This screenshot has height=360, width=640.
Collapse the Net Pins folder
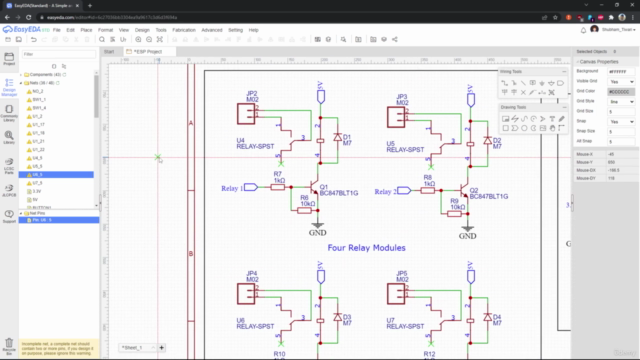coord(21,213)
